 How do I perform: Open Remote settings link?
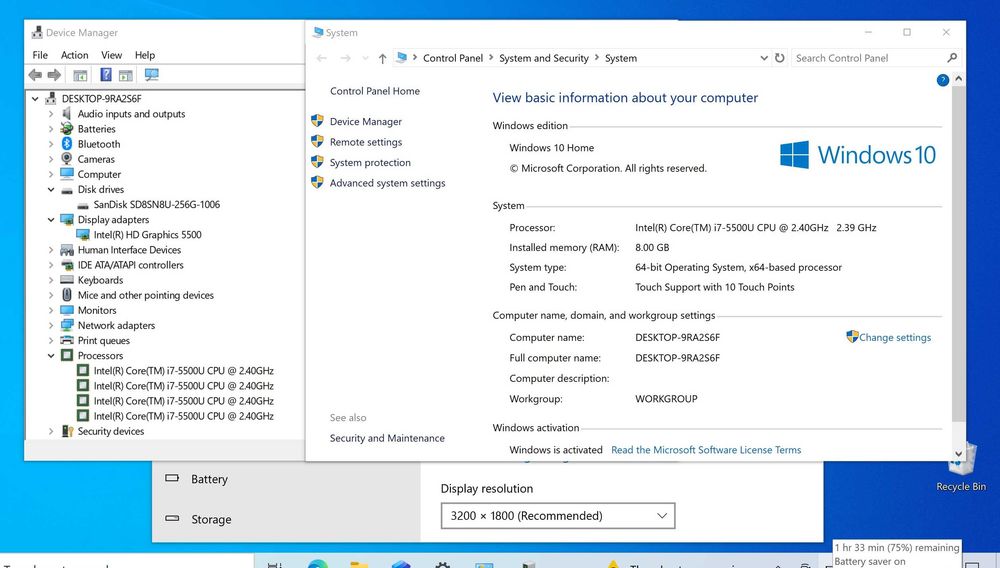point(366,142)
